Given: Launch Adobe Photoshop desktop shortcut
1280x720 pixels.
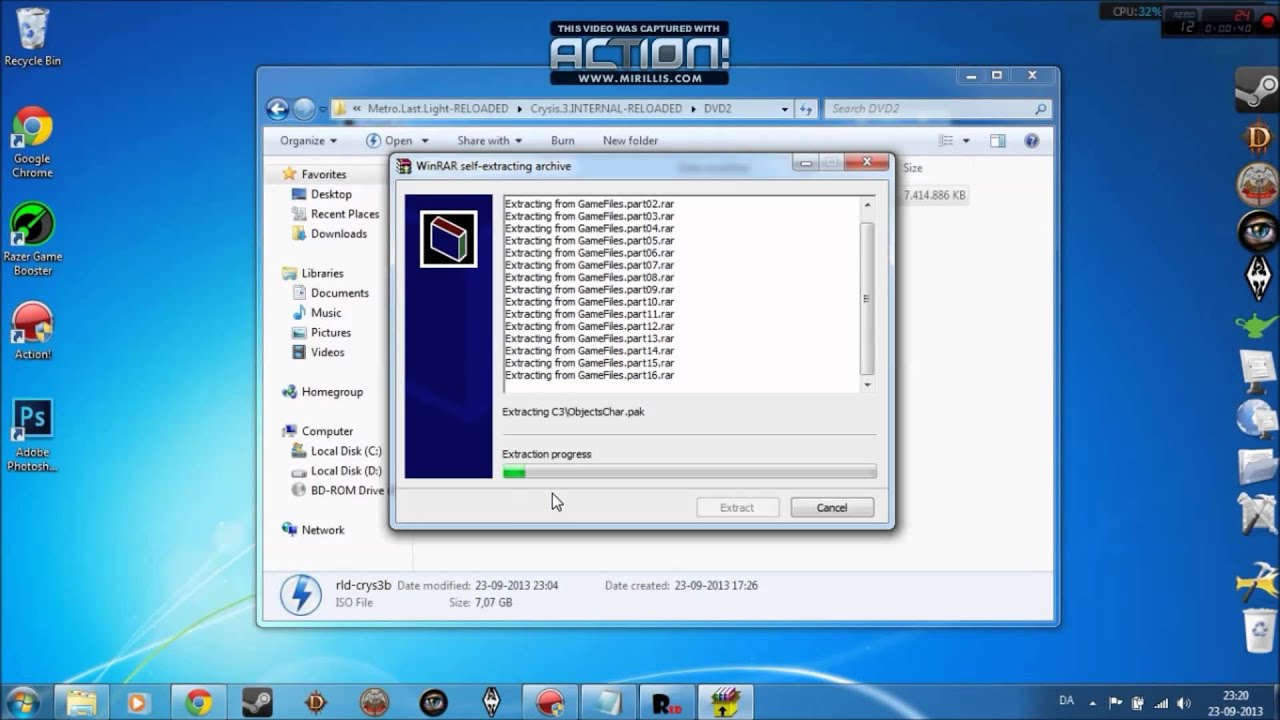Looking at the screenshot, I should [32, 436].
